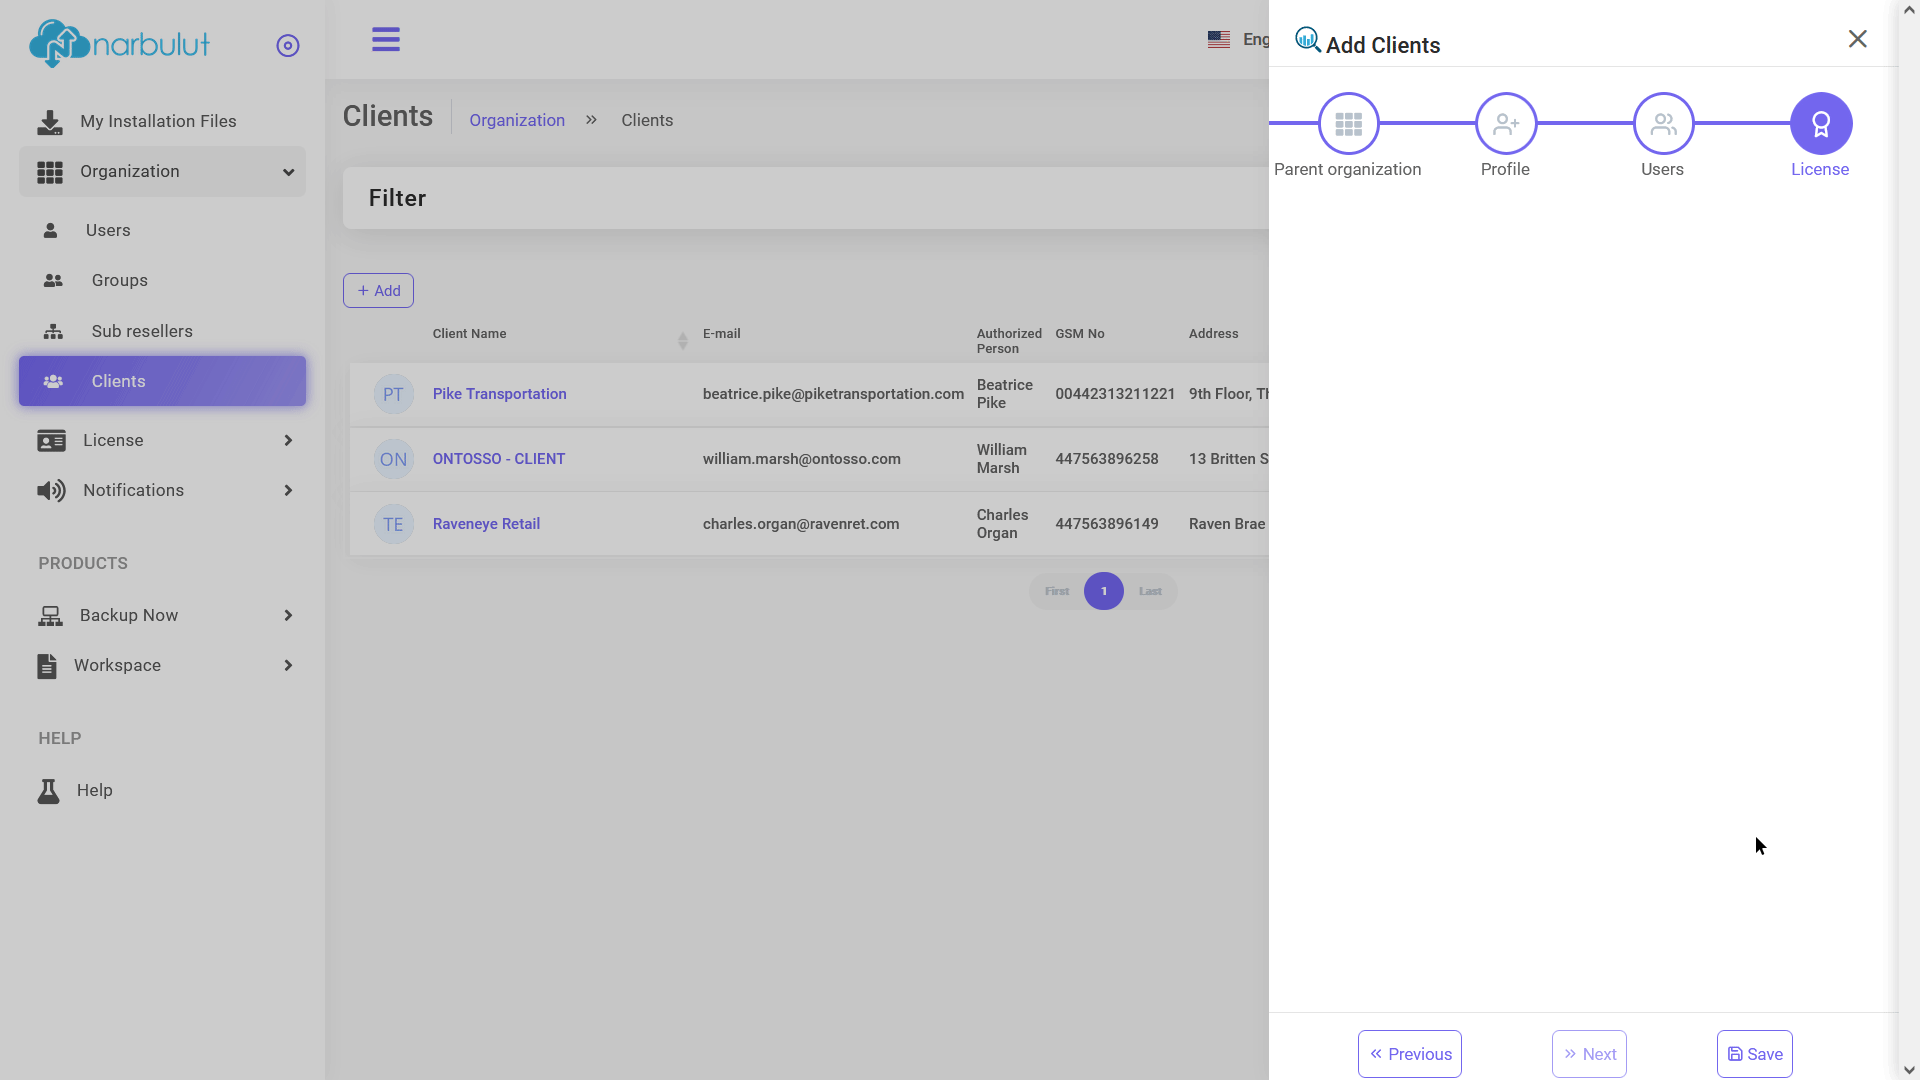
Task: Open ONTOSSO - CLIENT link
Action: 499,459
